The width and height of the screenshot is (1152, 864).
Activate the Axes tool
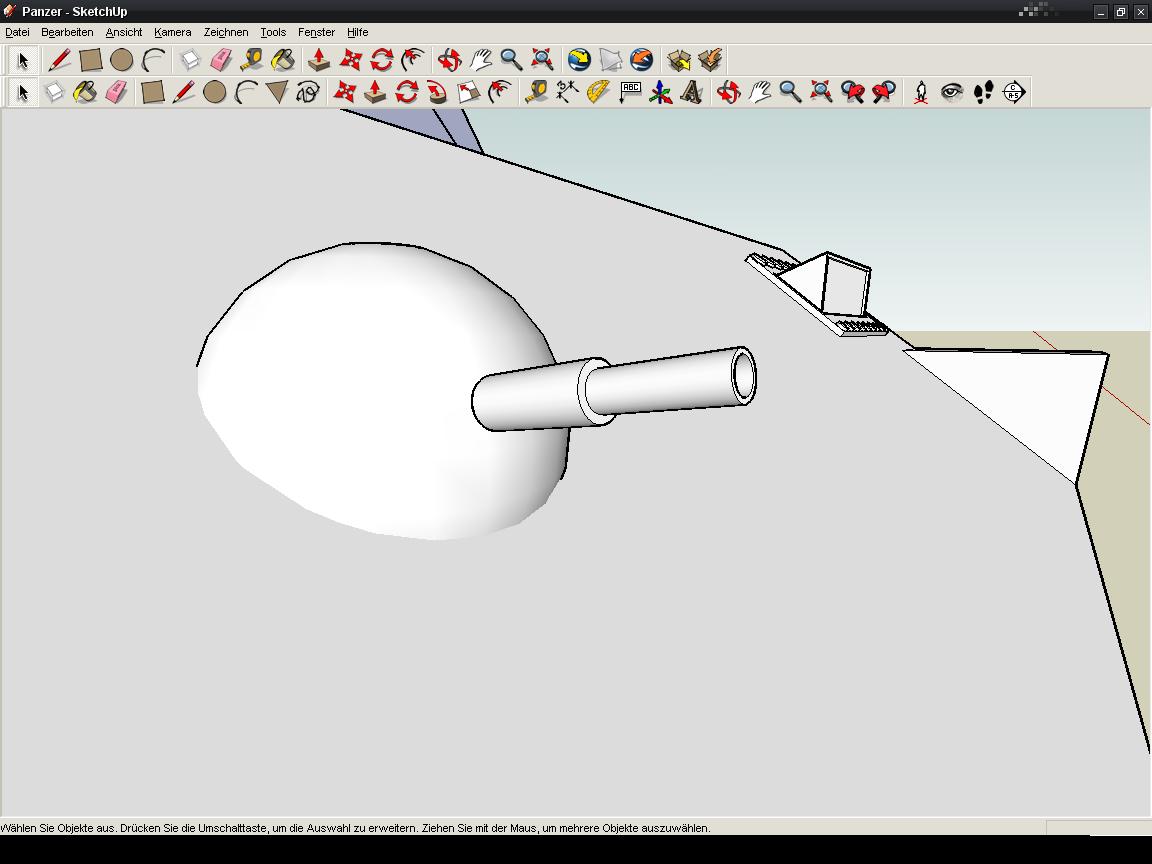pyautogui.click(x=660, y=93)
